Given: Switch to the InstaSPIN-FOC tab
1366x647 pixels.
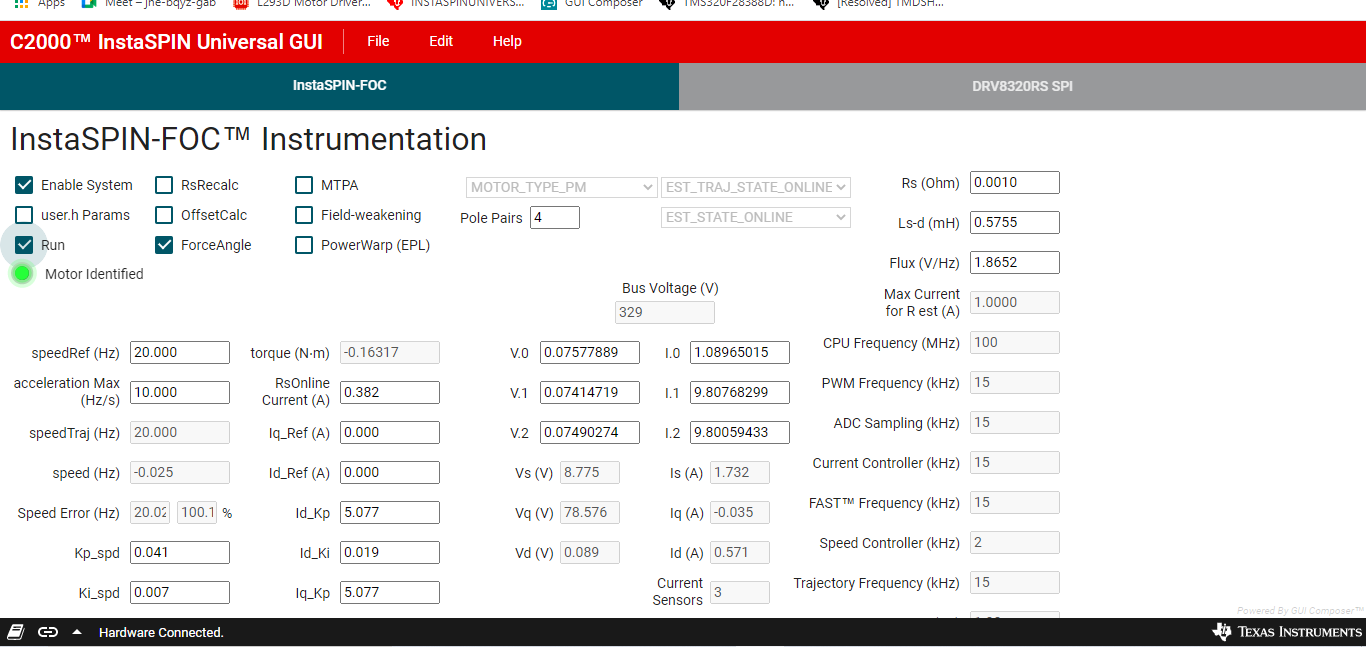Looking at the screenshot, I should point(339,86).
